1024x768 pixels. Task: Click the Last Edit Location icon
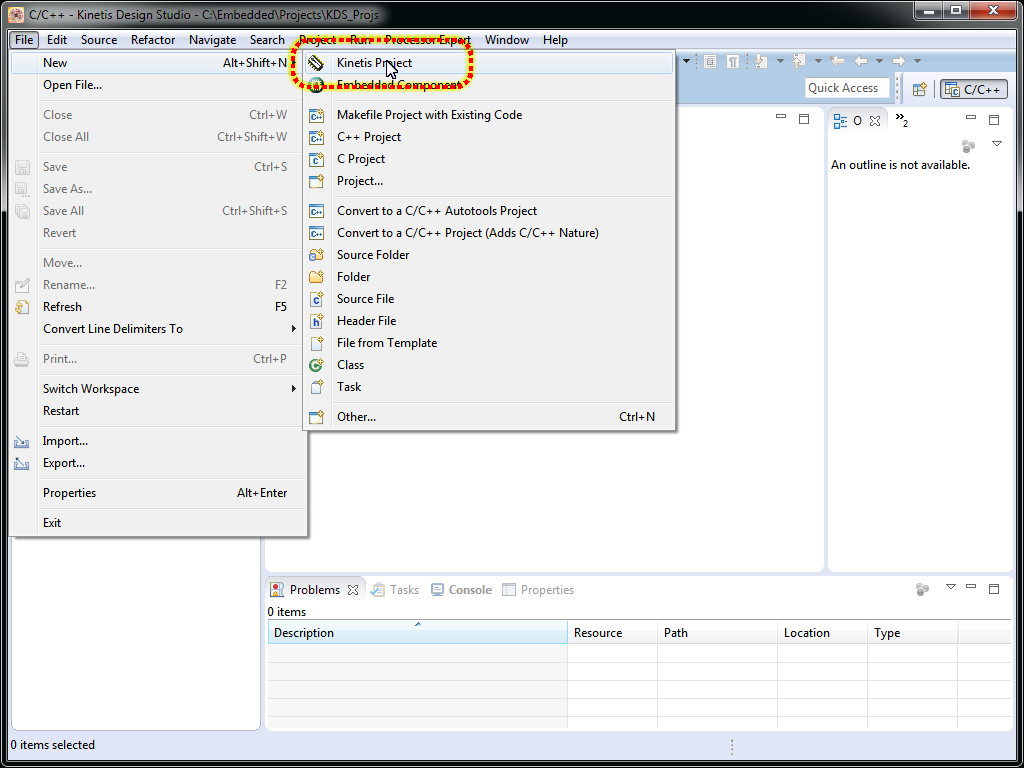pos(837,61)
